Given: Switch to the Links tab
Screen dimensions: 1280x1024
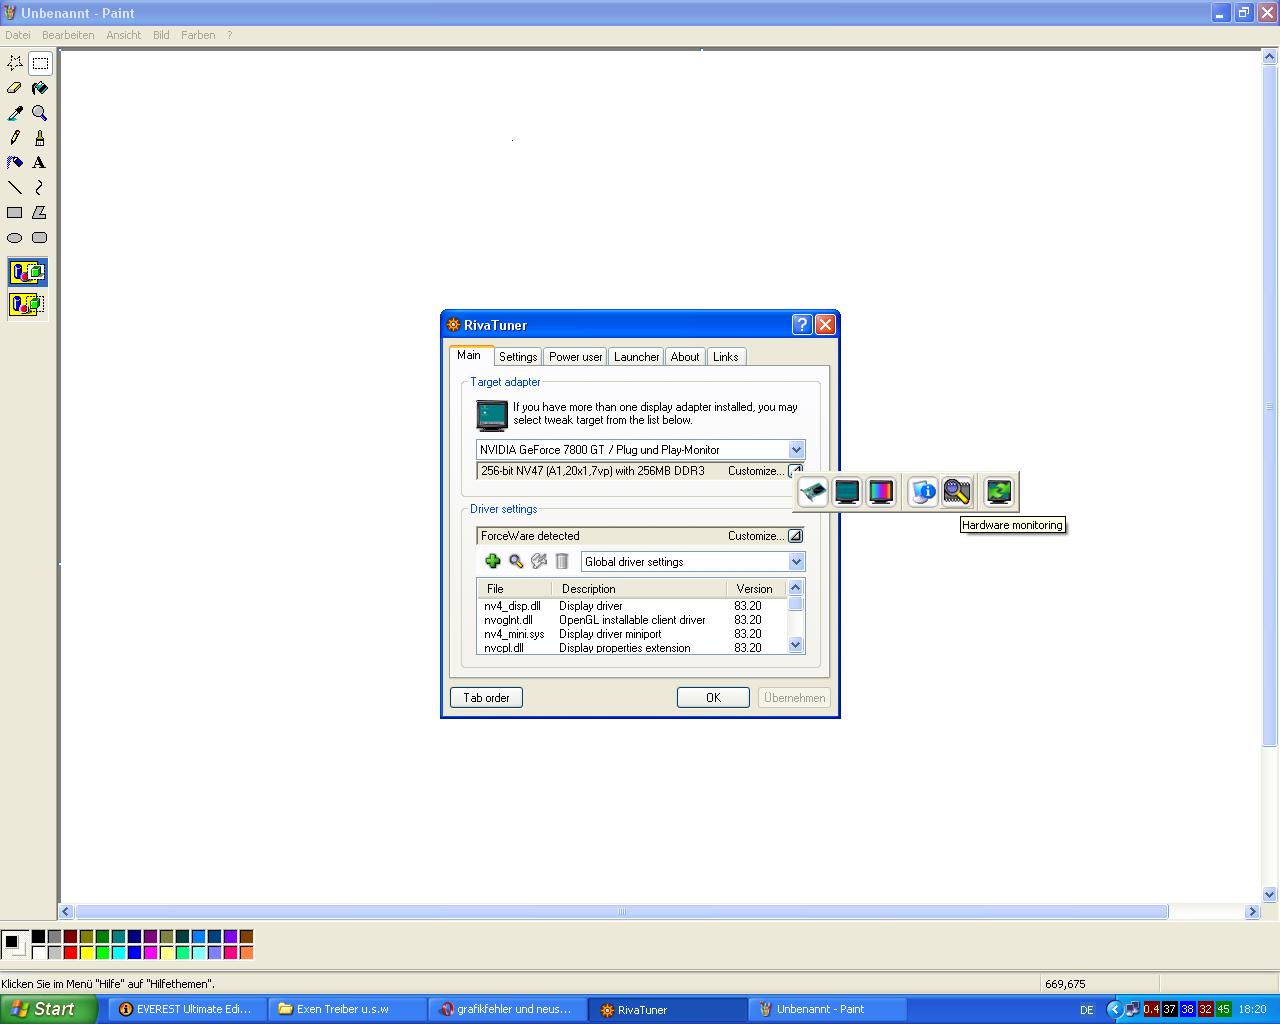Looking at the screenshot, I should click(x=726, y=357).
